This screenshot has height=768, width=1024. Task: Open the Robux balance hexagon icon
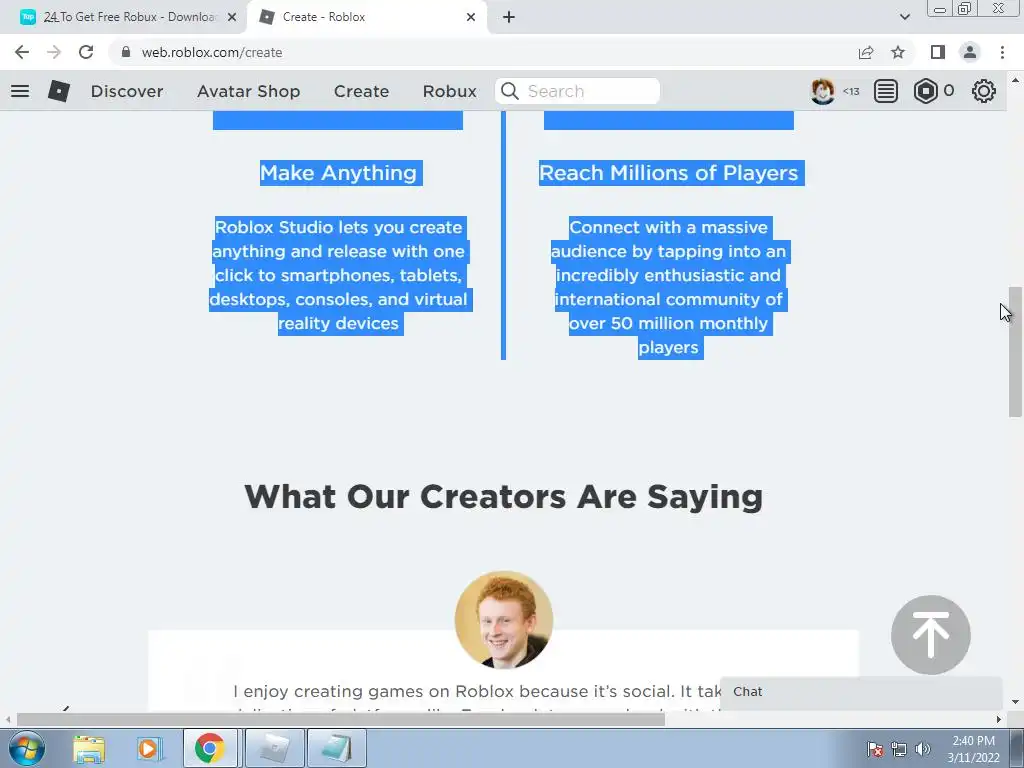click(x=925, y=91)
